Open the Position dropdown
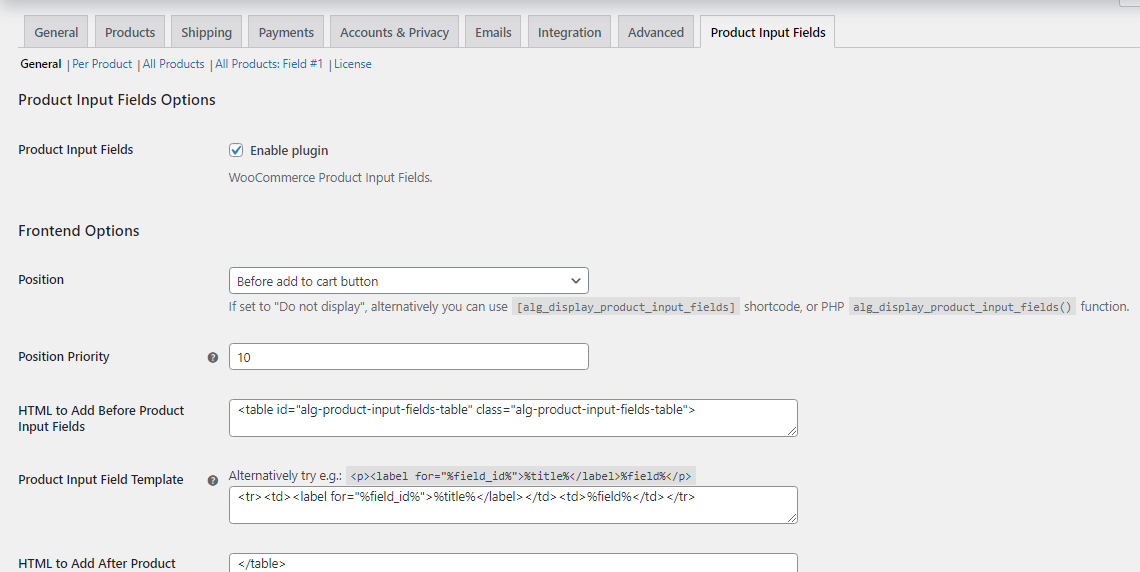 408,281
